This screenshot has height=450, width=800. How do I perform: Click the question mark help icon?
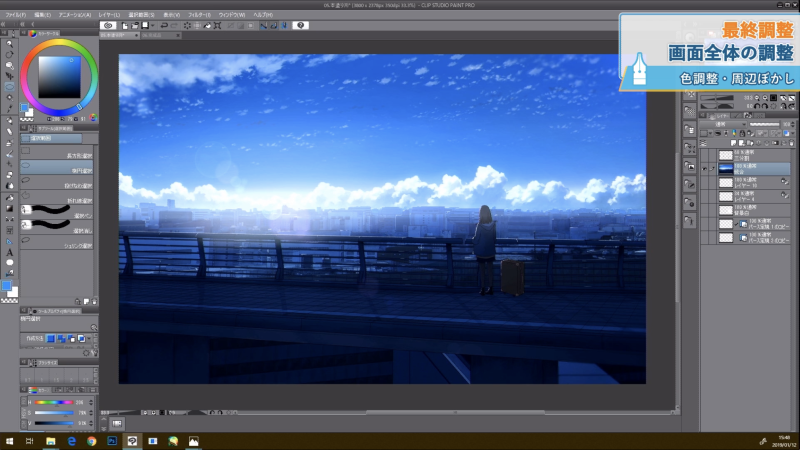tap(301, 25)
